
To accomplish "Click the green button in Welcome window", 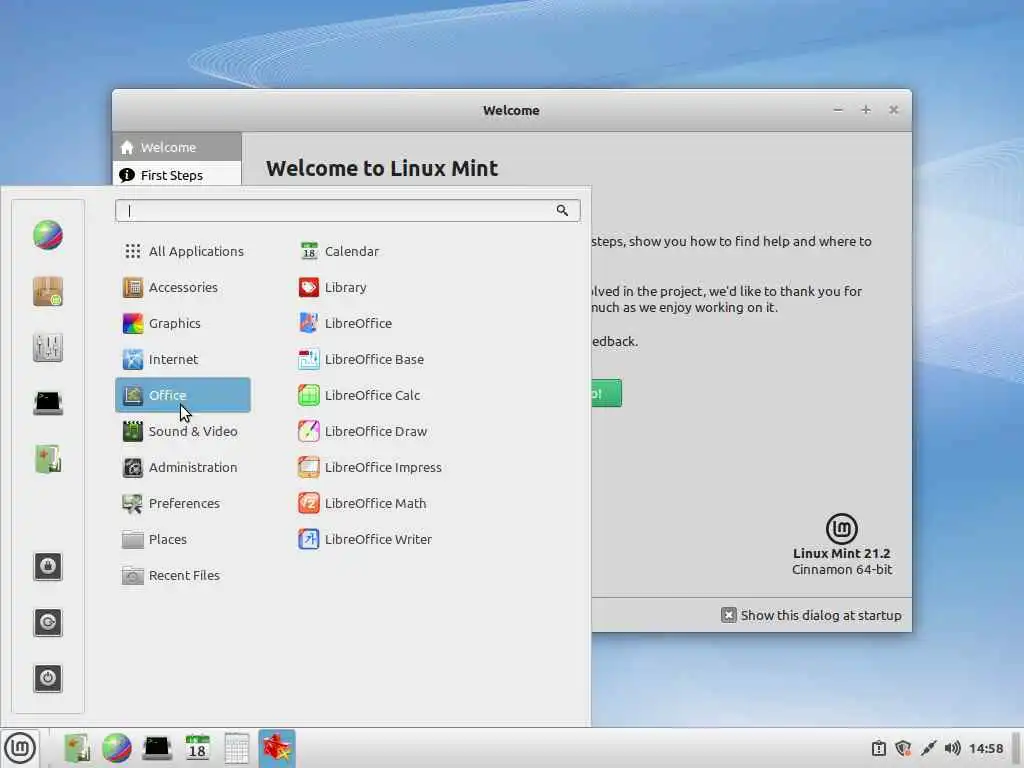I will click(606, 393).
